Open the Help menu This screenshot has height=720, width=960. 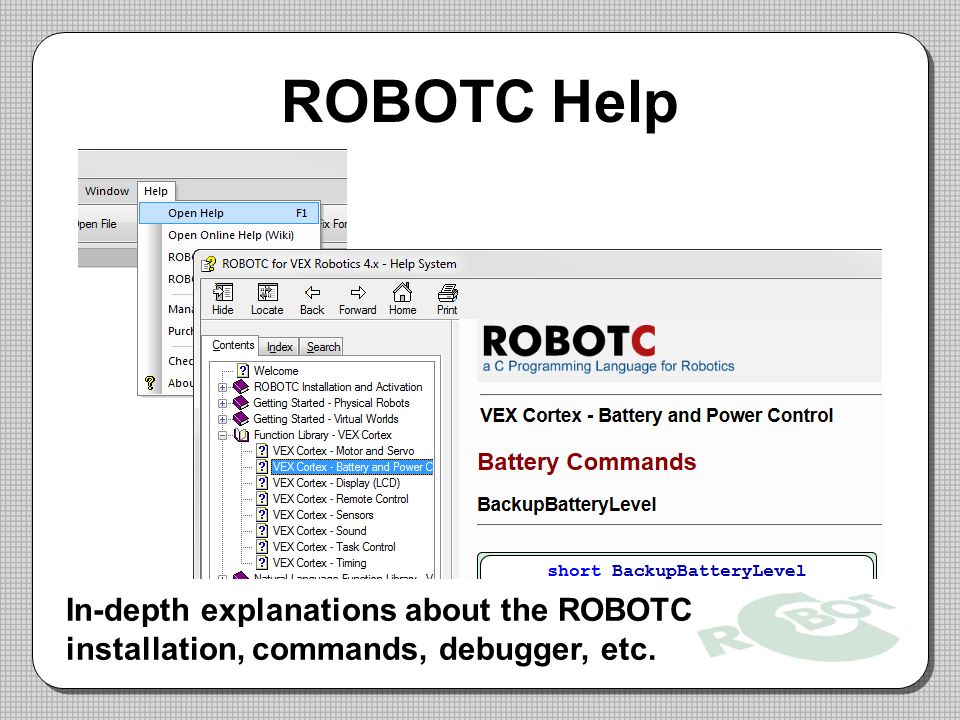point(156,191)
